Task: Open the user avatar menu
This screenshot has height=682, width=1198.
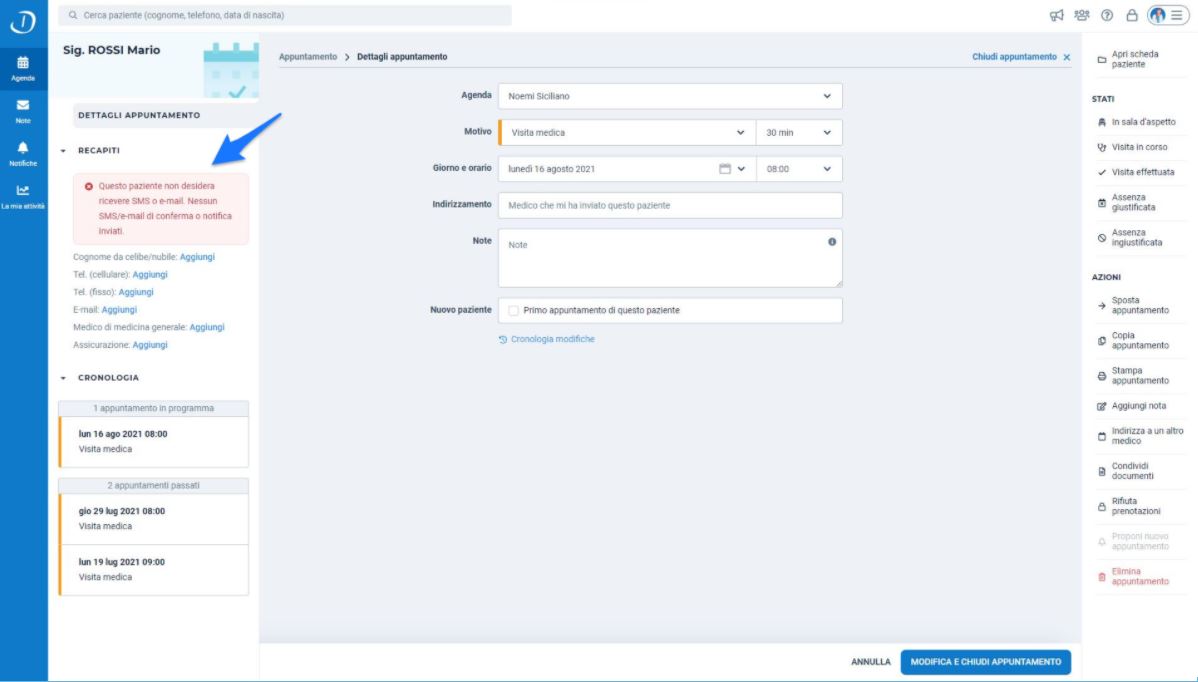Action: click(x=1168, y=15)
